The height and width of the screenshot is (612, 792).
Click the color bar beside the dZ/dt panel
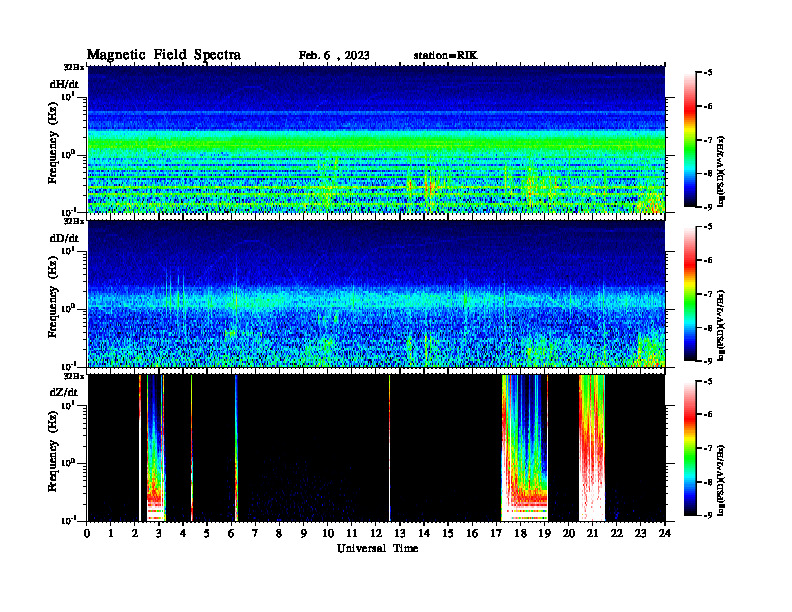pyautogui.click(x=690, y=448)
